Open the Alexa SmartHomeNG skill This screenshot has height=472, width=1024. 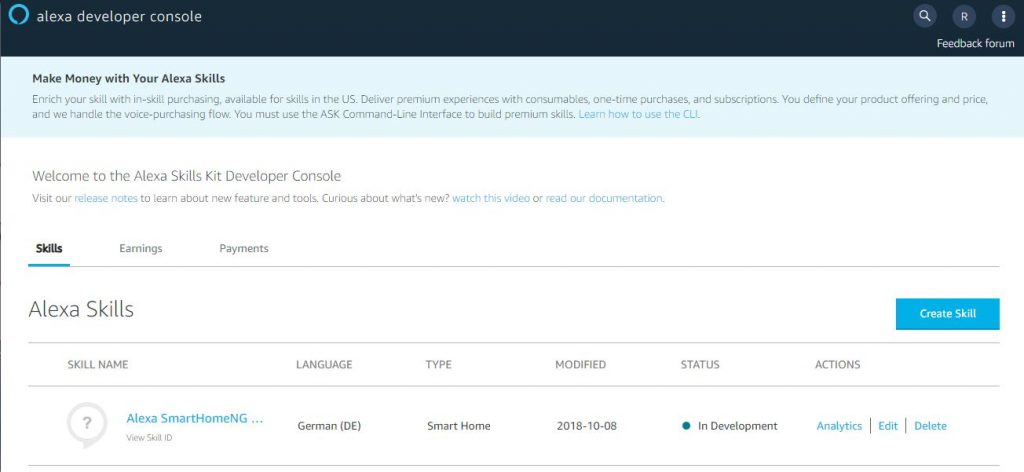tap(195, 418)
